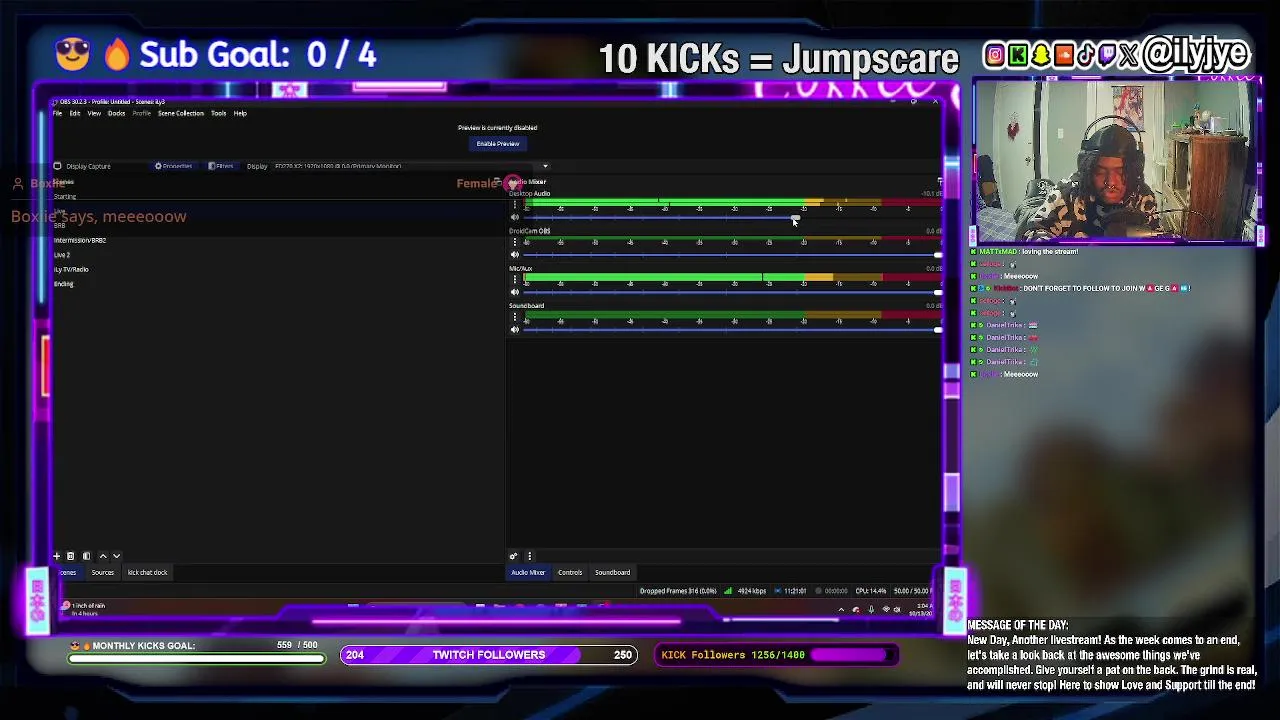1280x720 pixels.
Task: Click Desktop Audio volume slider handle
Action: 796,217
